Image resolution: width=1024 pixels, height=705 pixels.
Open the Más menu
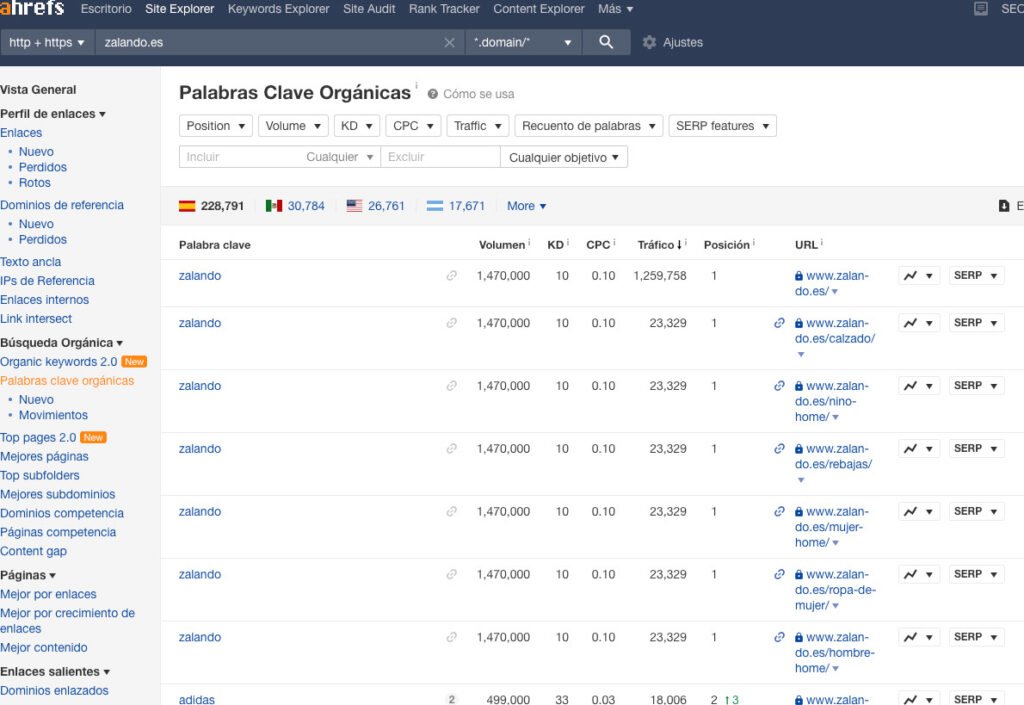click(615, 9)
